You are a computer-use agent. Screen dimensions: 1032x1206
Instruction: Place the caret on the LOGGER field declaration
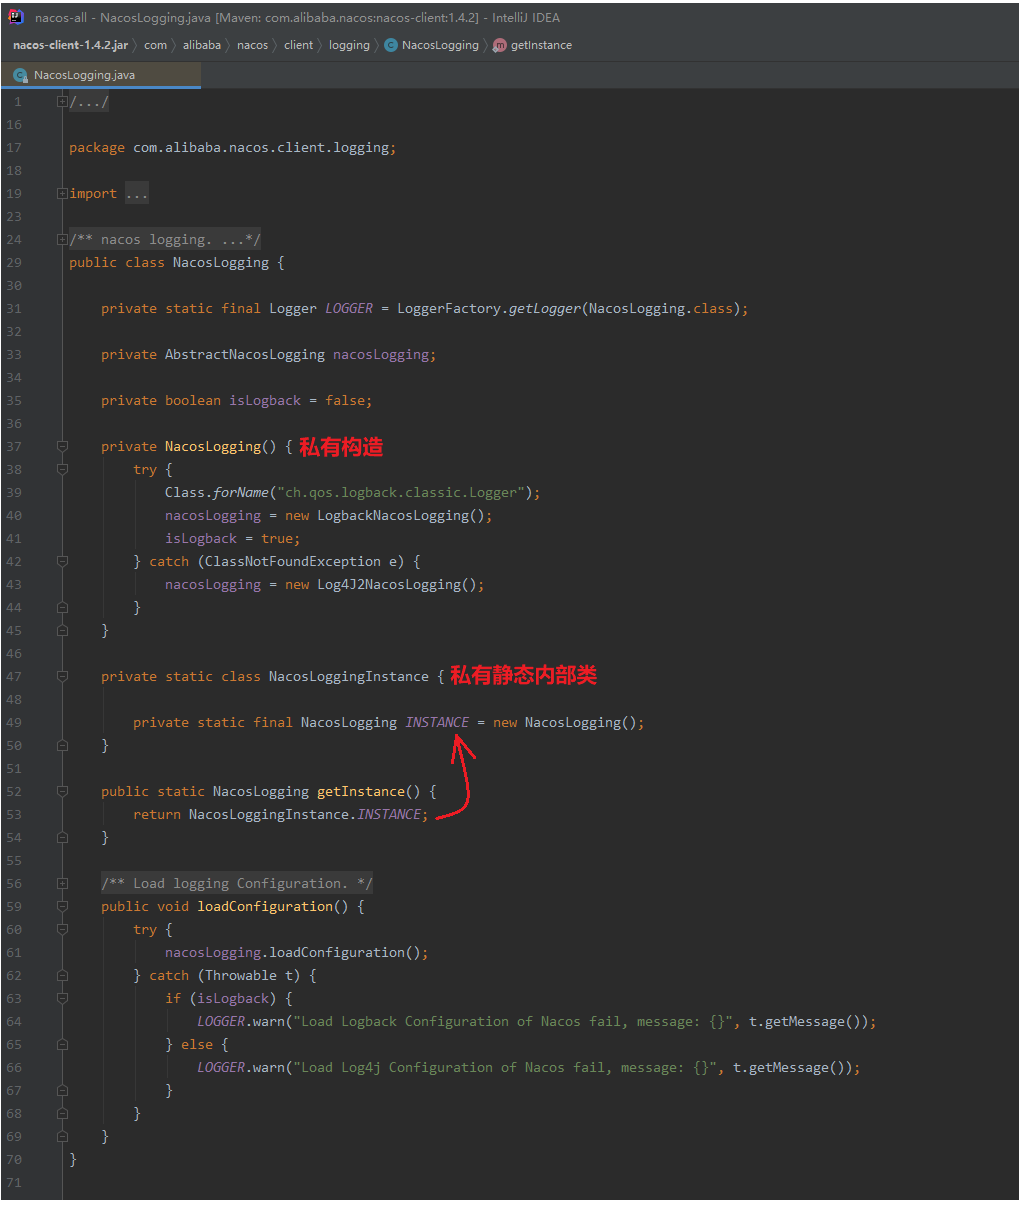349,309
